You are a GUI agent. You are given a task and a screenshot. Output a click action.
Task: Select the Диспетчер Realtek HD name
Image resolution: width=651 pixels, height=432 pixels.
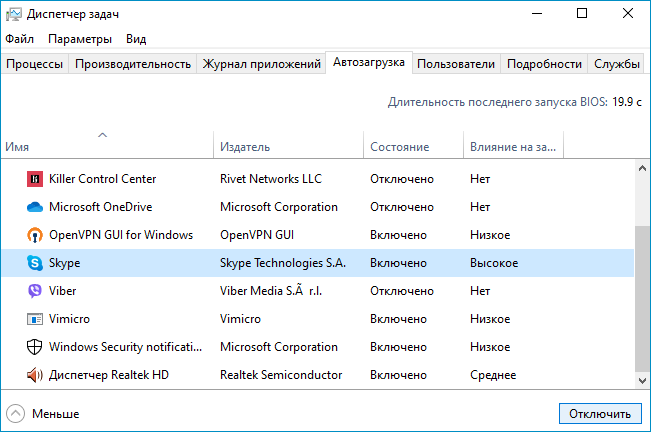pyautogui.click(x=109, y=375)
